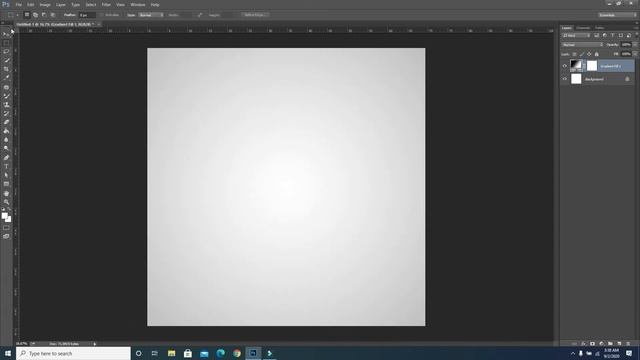Open the File menu

tap(18, 5)
